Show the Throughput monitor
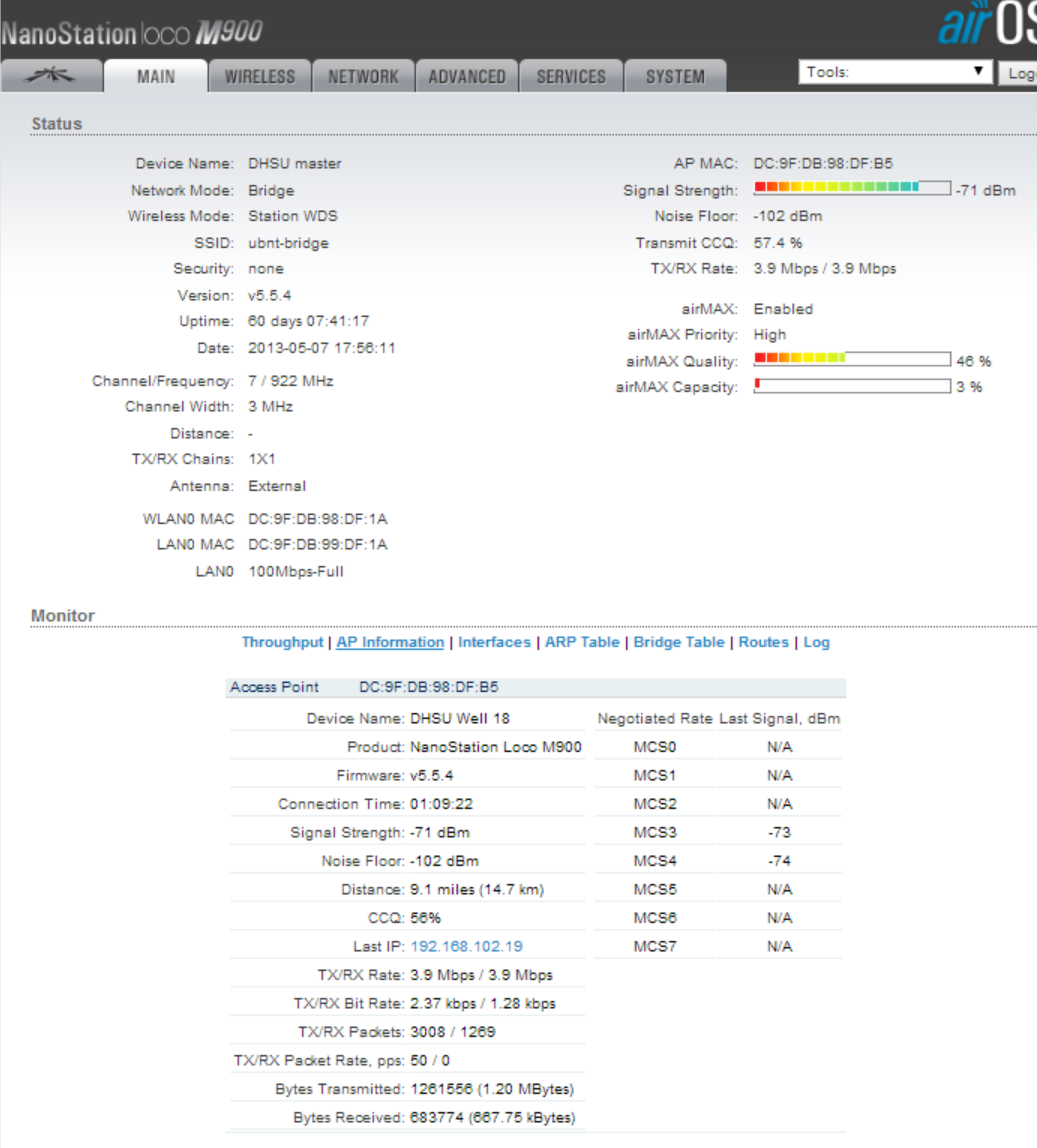This screenshot has width=1037, height=1148. (282, 642)
